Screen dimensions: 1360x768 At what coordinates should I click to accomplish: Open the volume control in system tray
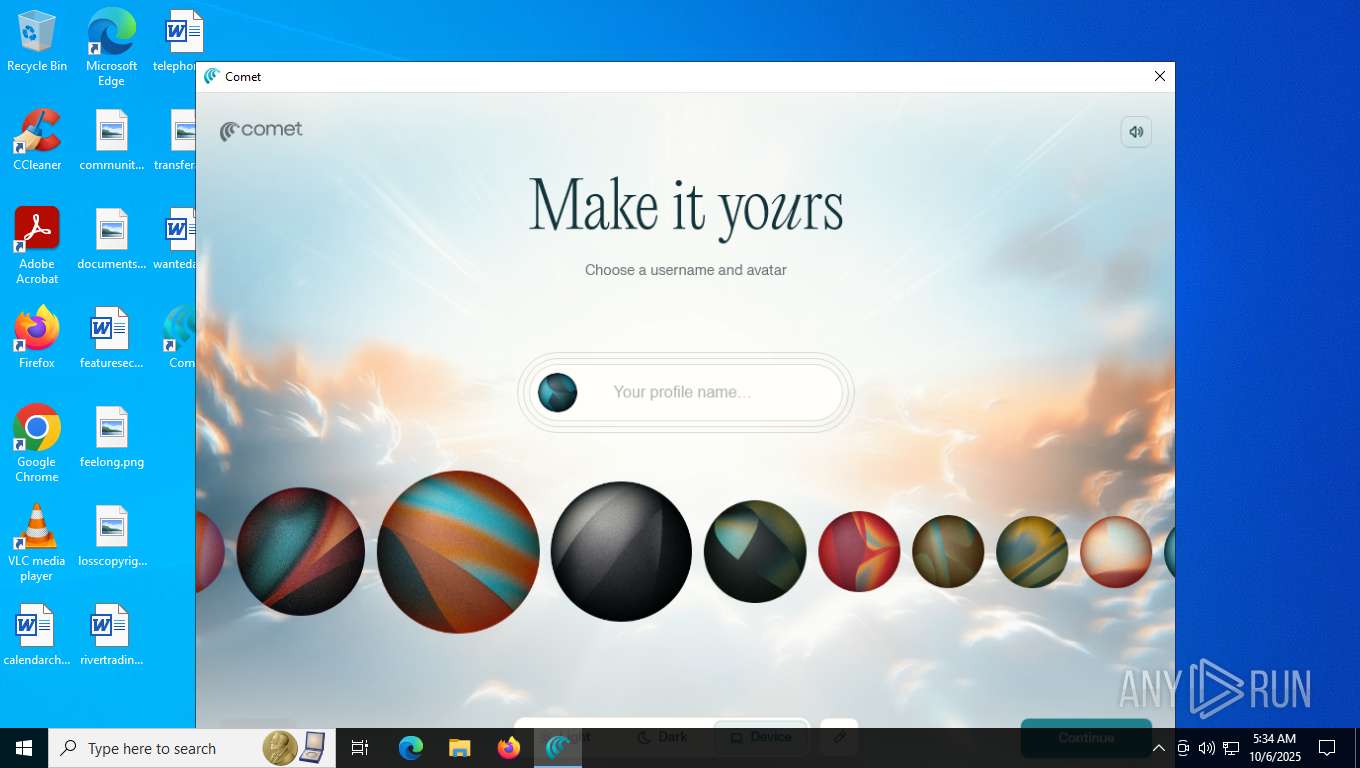point(1207,748)
